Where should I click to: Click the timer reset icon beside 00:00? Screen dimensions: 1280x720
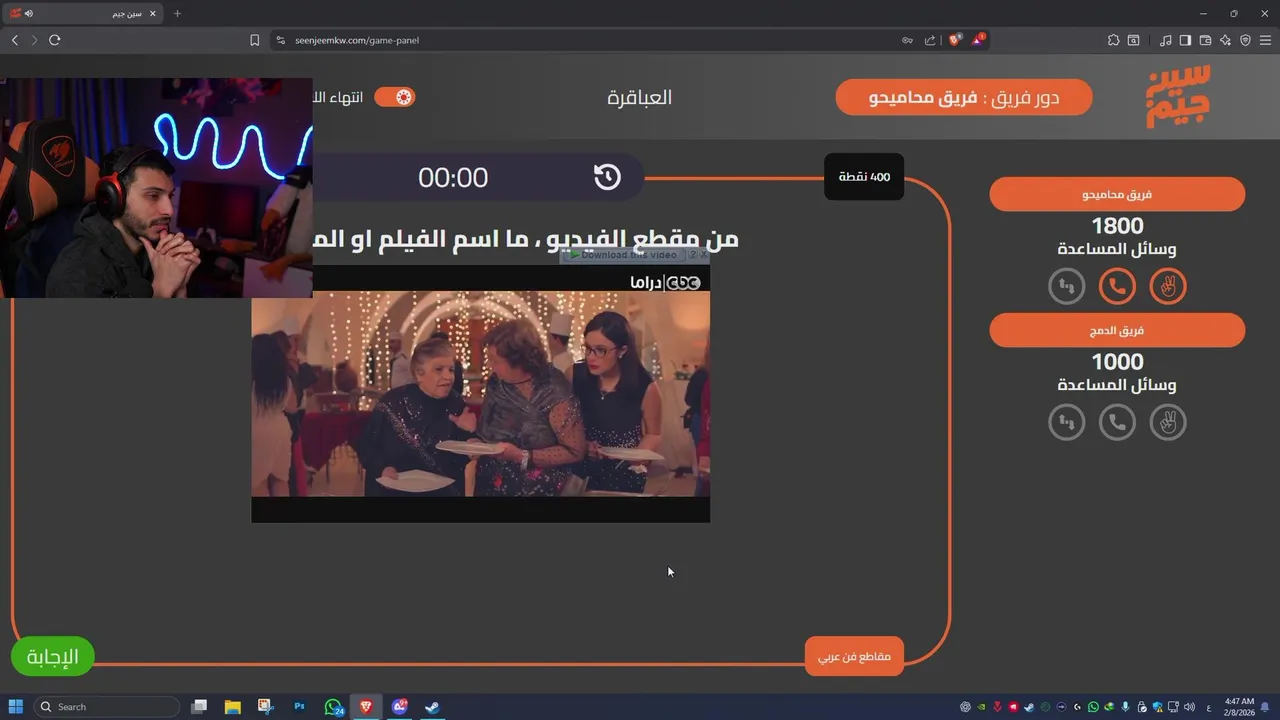(x=607, y=177)
